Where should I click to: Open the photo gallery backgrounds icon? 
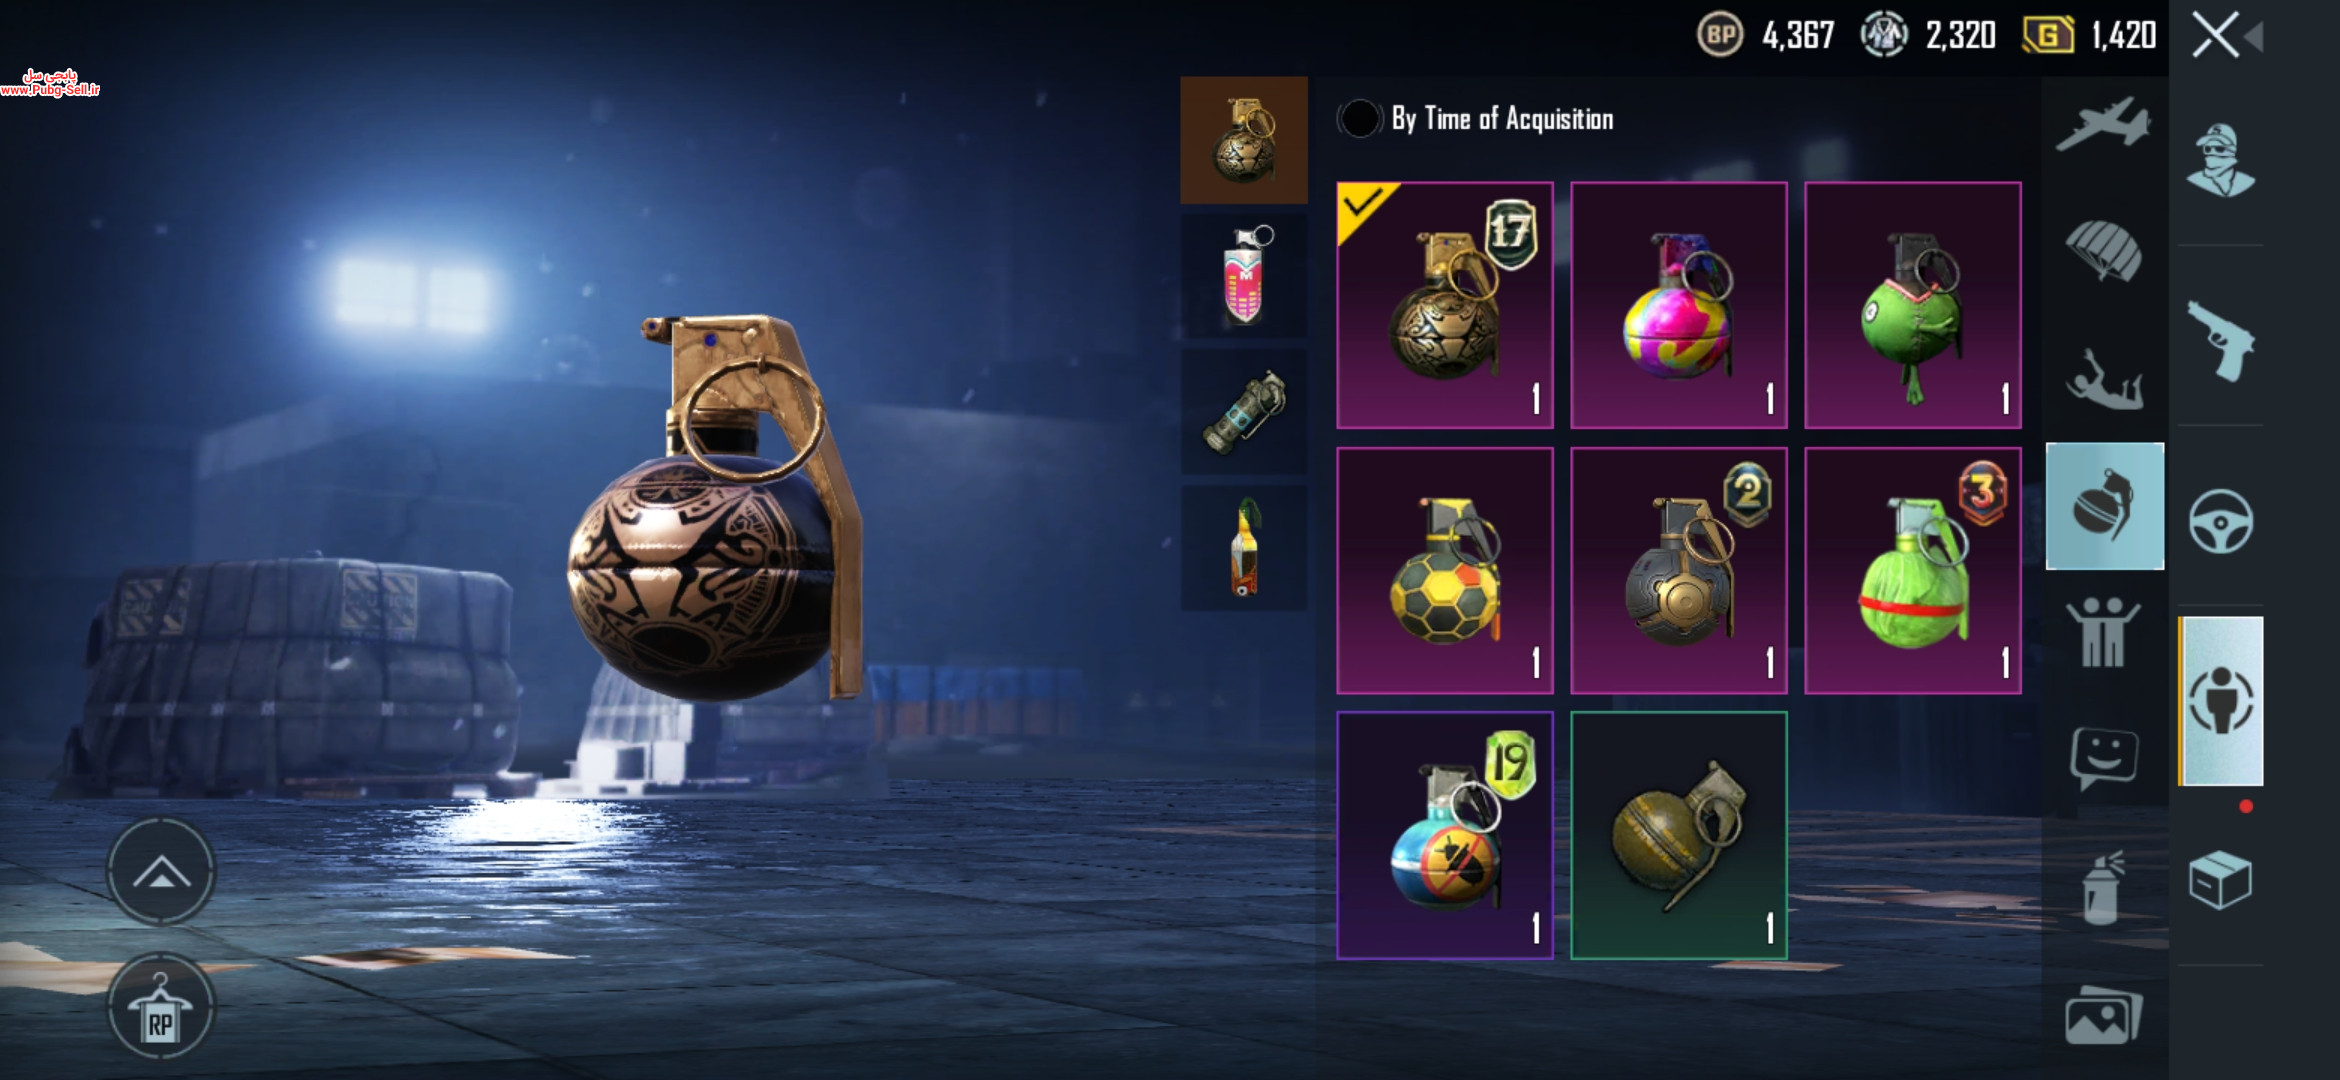[x=2104, y=1015]
